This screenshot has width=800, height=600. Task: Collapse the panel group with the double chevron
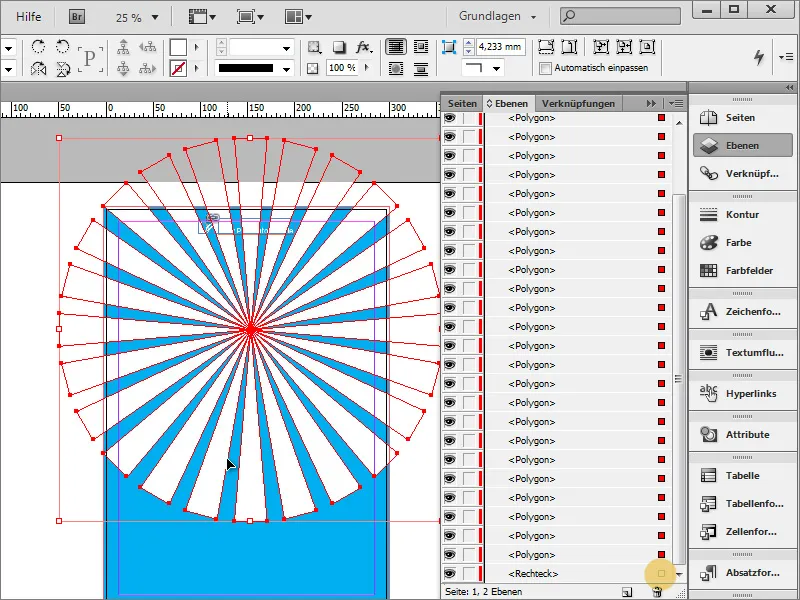[x=652, y=102]
